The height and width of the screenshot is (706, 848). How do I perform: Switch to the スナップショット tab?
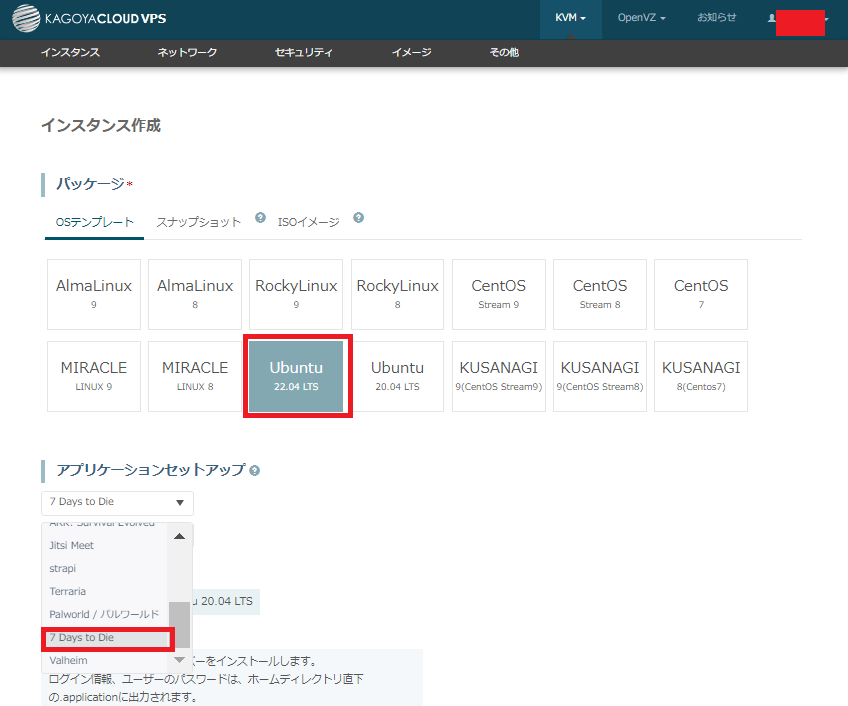pyautogui.click(x=198, y=222)
